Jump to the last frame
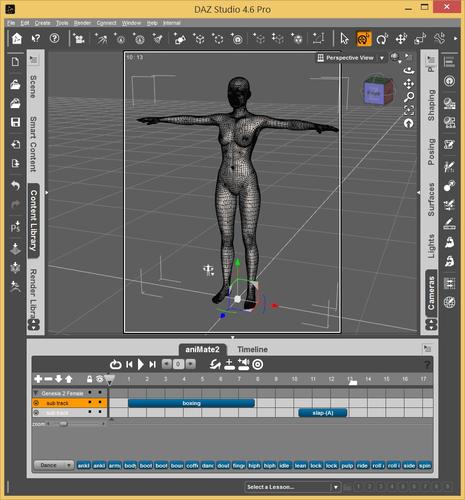This screenshot has height=500, width=465. point(152,364)
